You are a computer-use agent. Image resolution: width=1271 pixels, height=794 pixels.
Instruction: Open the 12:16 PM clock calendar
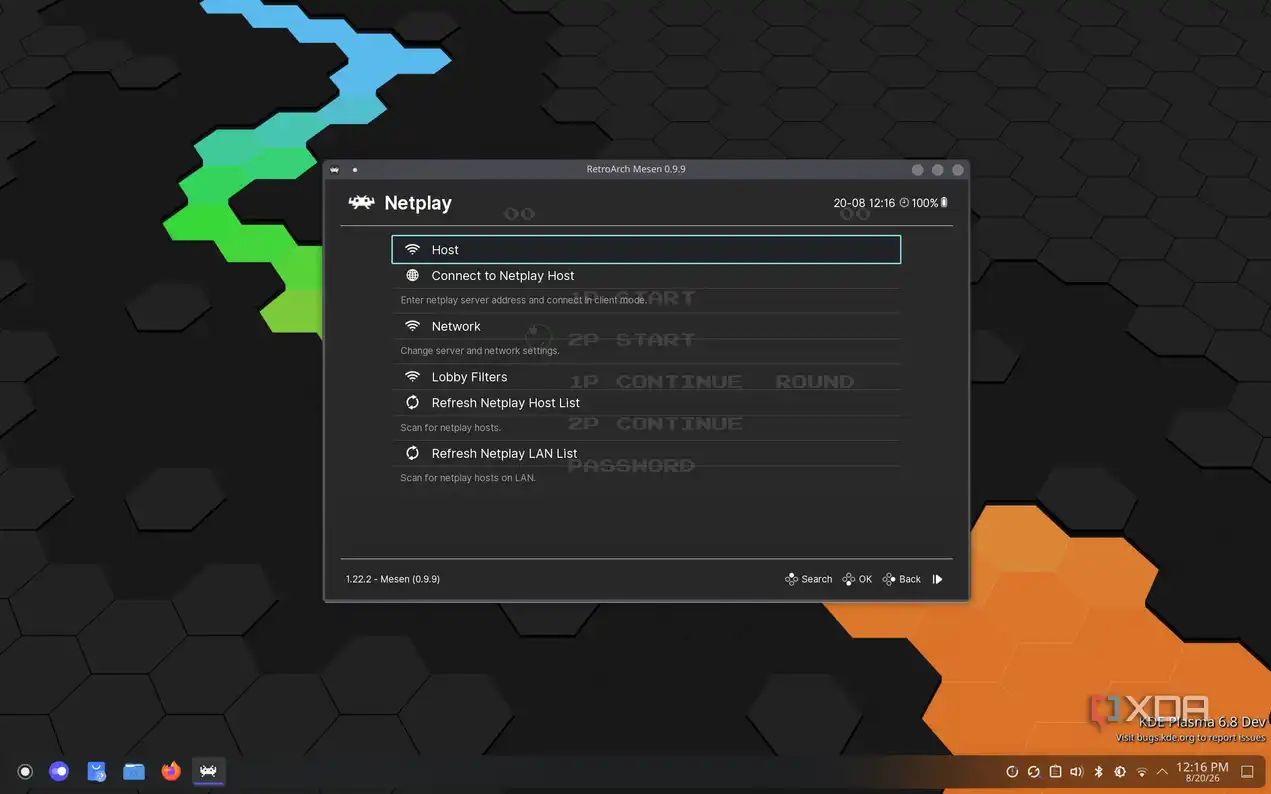click(x=1202, y=772)
